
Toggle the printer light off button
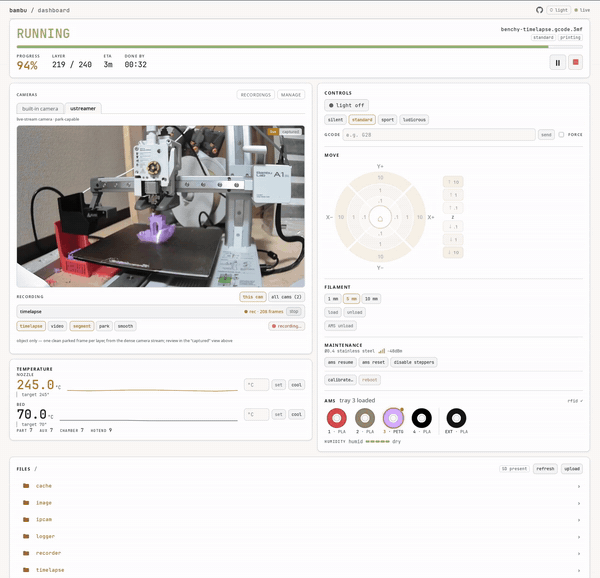click(x=346, y=105)
